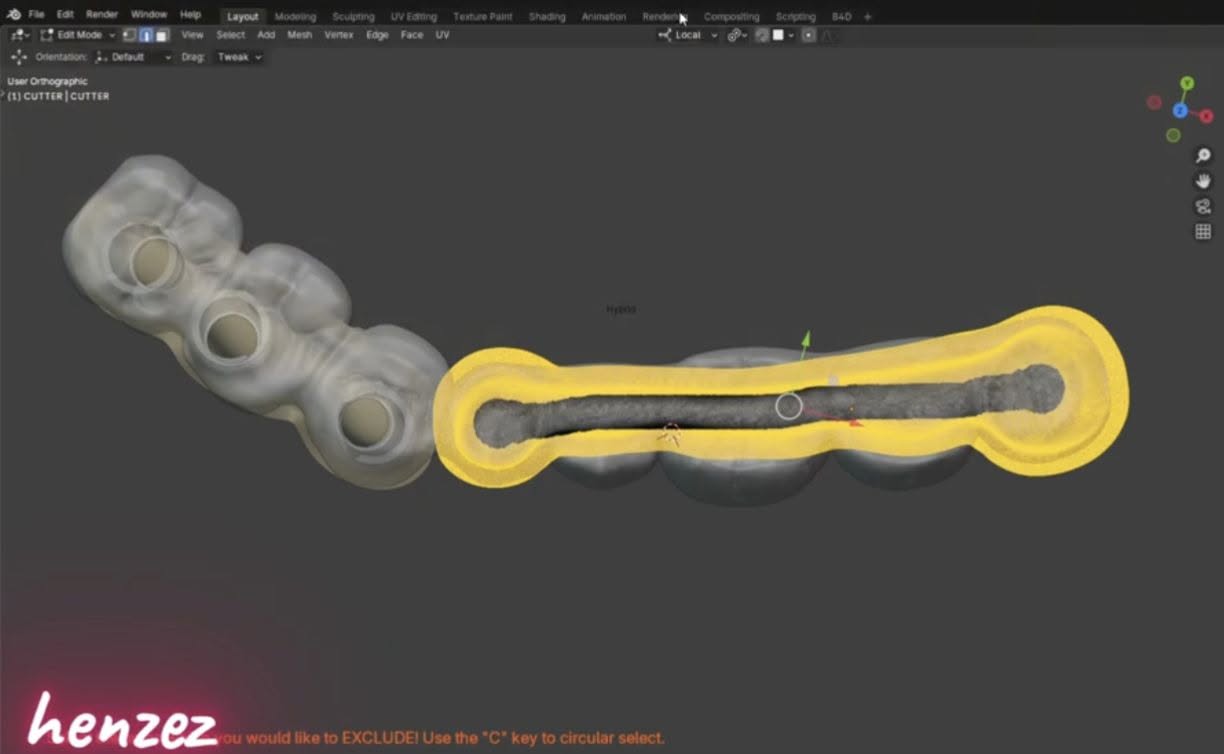This screenshot has height=754, width=1224.
Task: Toggle proportional editing
Action: (x=809, y=35)
